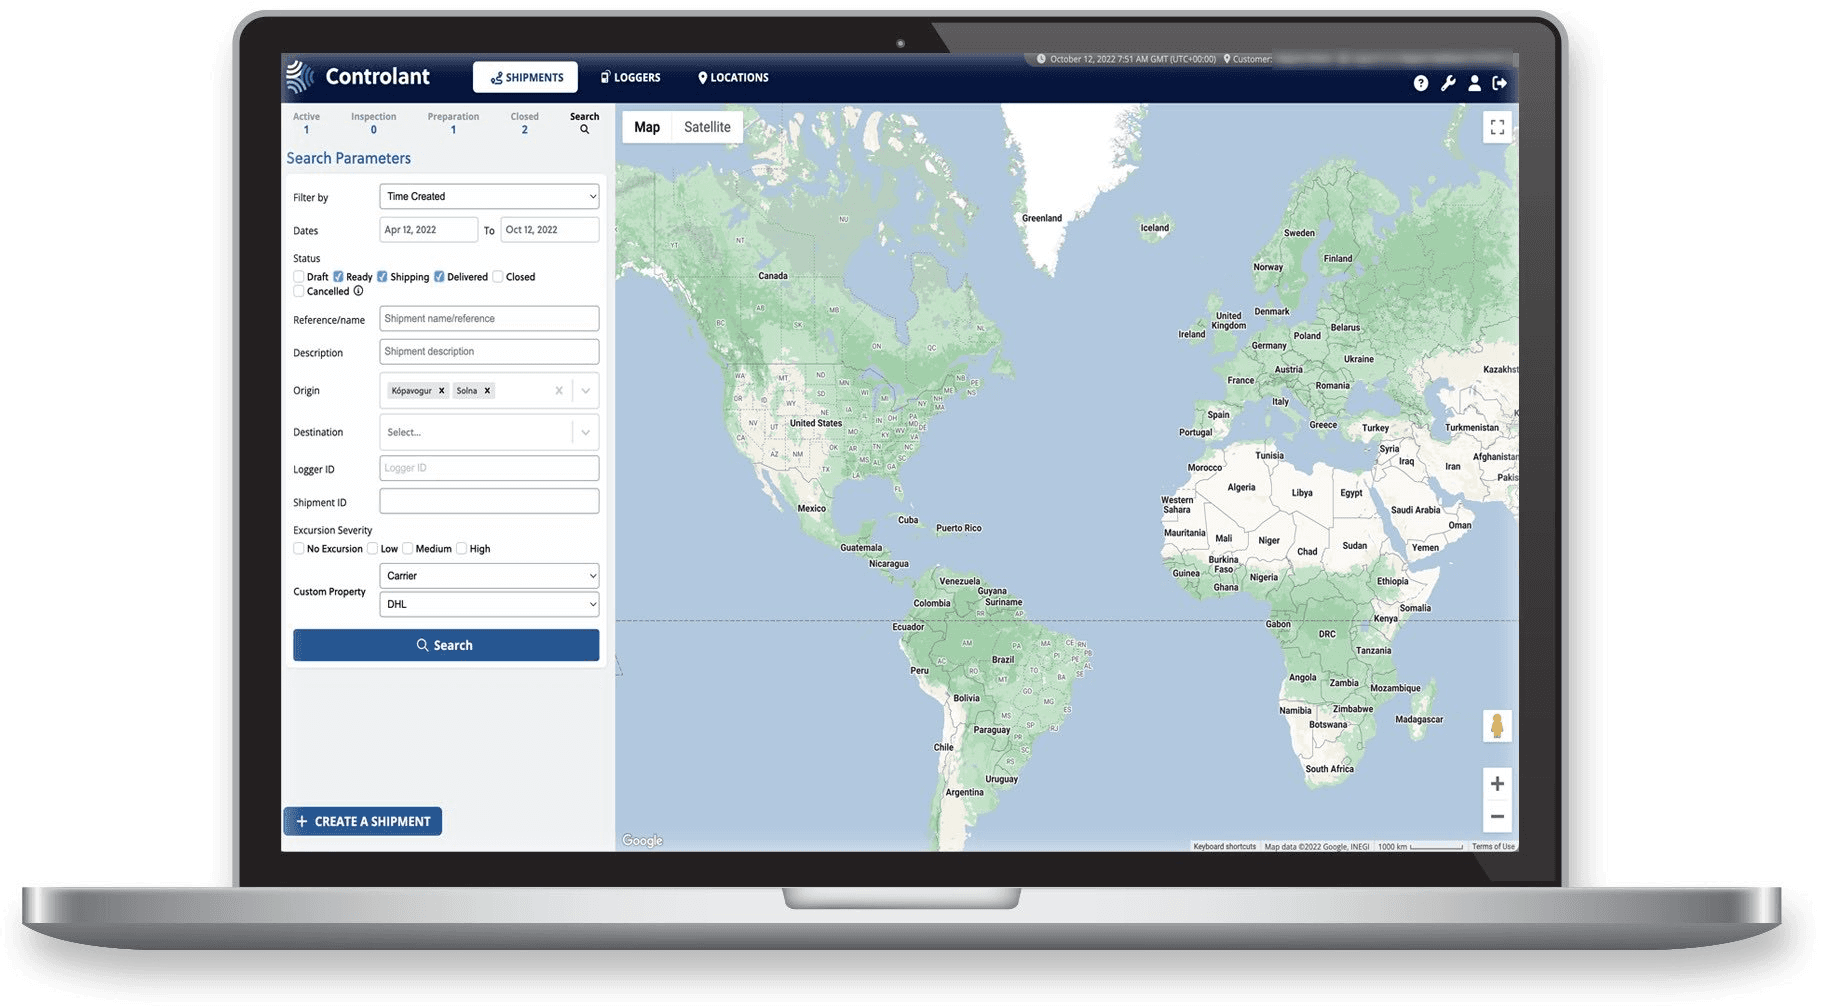Open the help question mark icon
Viewport: 1824px width, 1008px height.
1420,83
